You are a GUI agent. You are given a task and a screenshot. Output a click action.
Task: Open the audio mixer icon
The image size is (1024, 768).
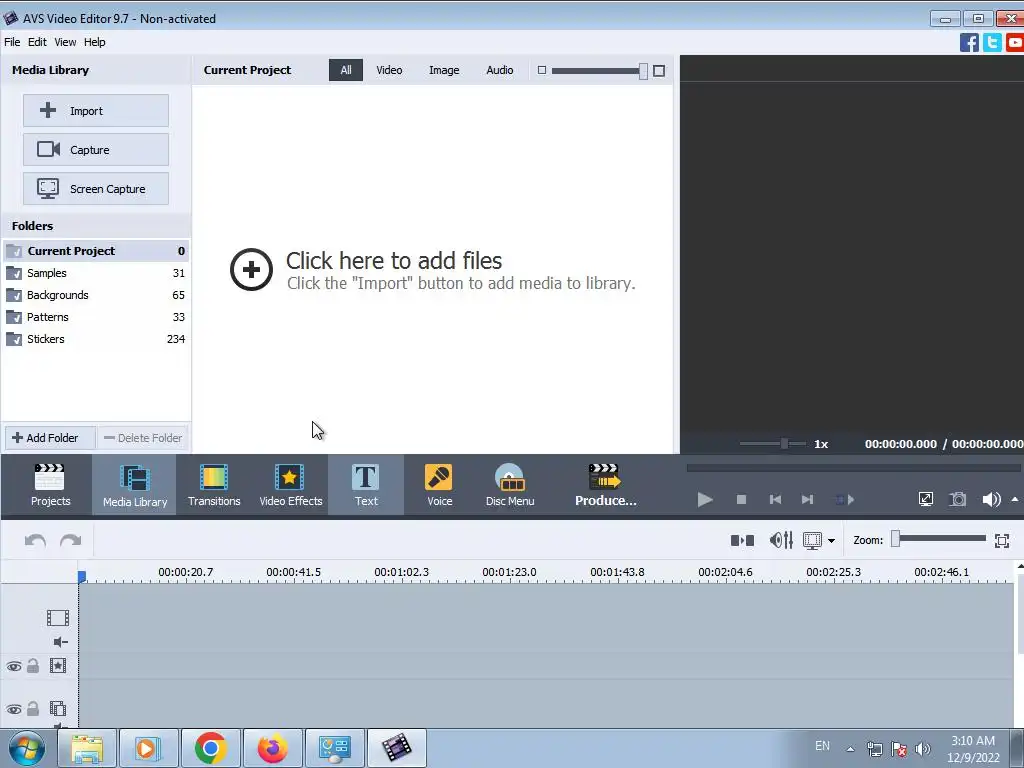(x=780, y=540)
